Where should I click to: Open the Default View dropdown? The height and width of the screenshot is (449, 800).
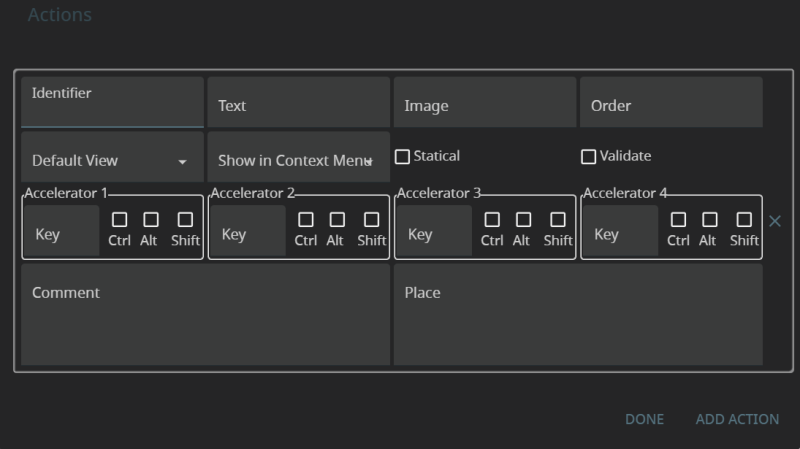(x=110, y=160)
